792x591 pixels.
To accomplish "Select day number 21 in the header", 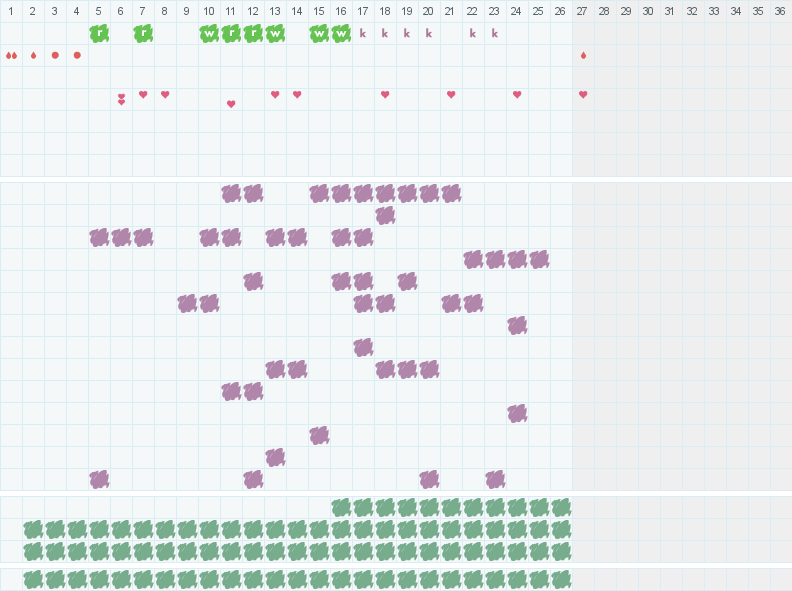I will [x=450, y=11].
